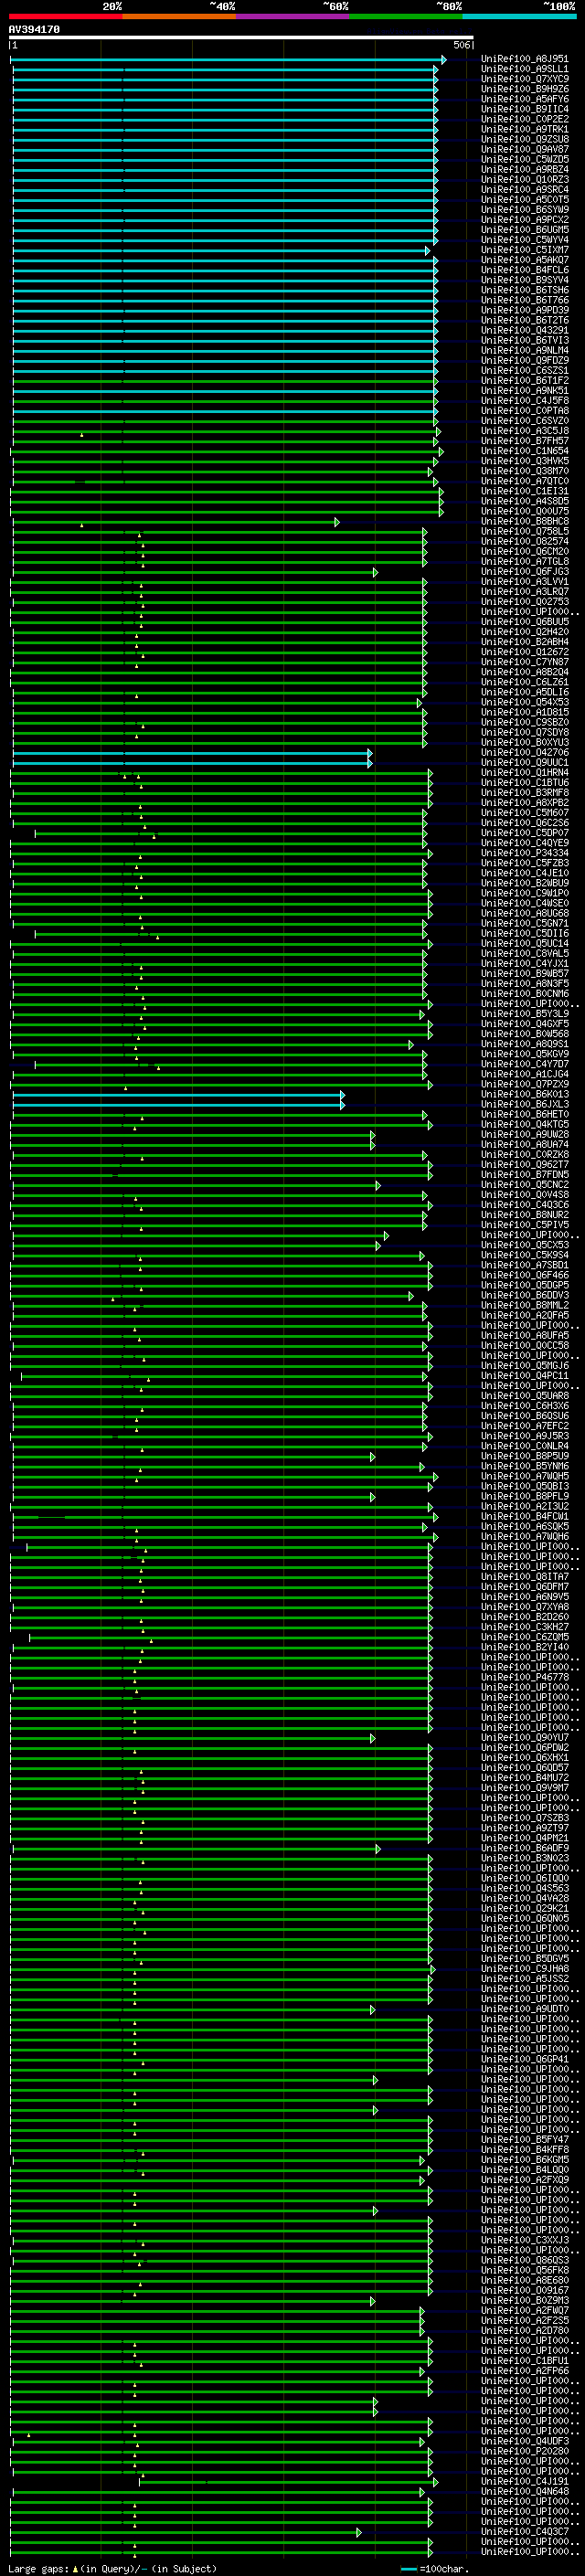Open hit UniRef100_A5AFY6

pos(525,99)
